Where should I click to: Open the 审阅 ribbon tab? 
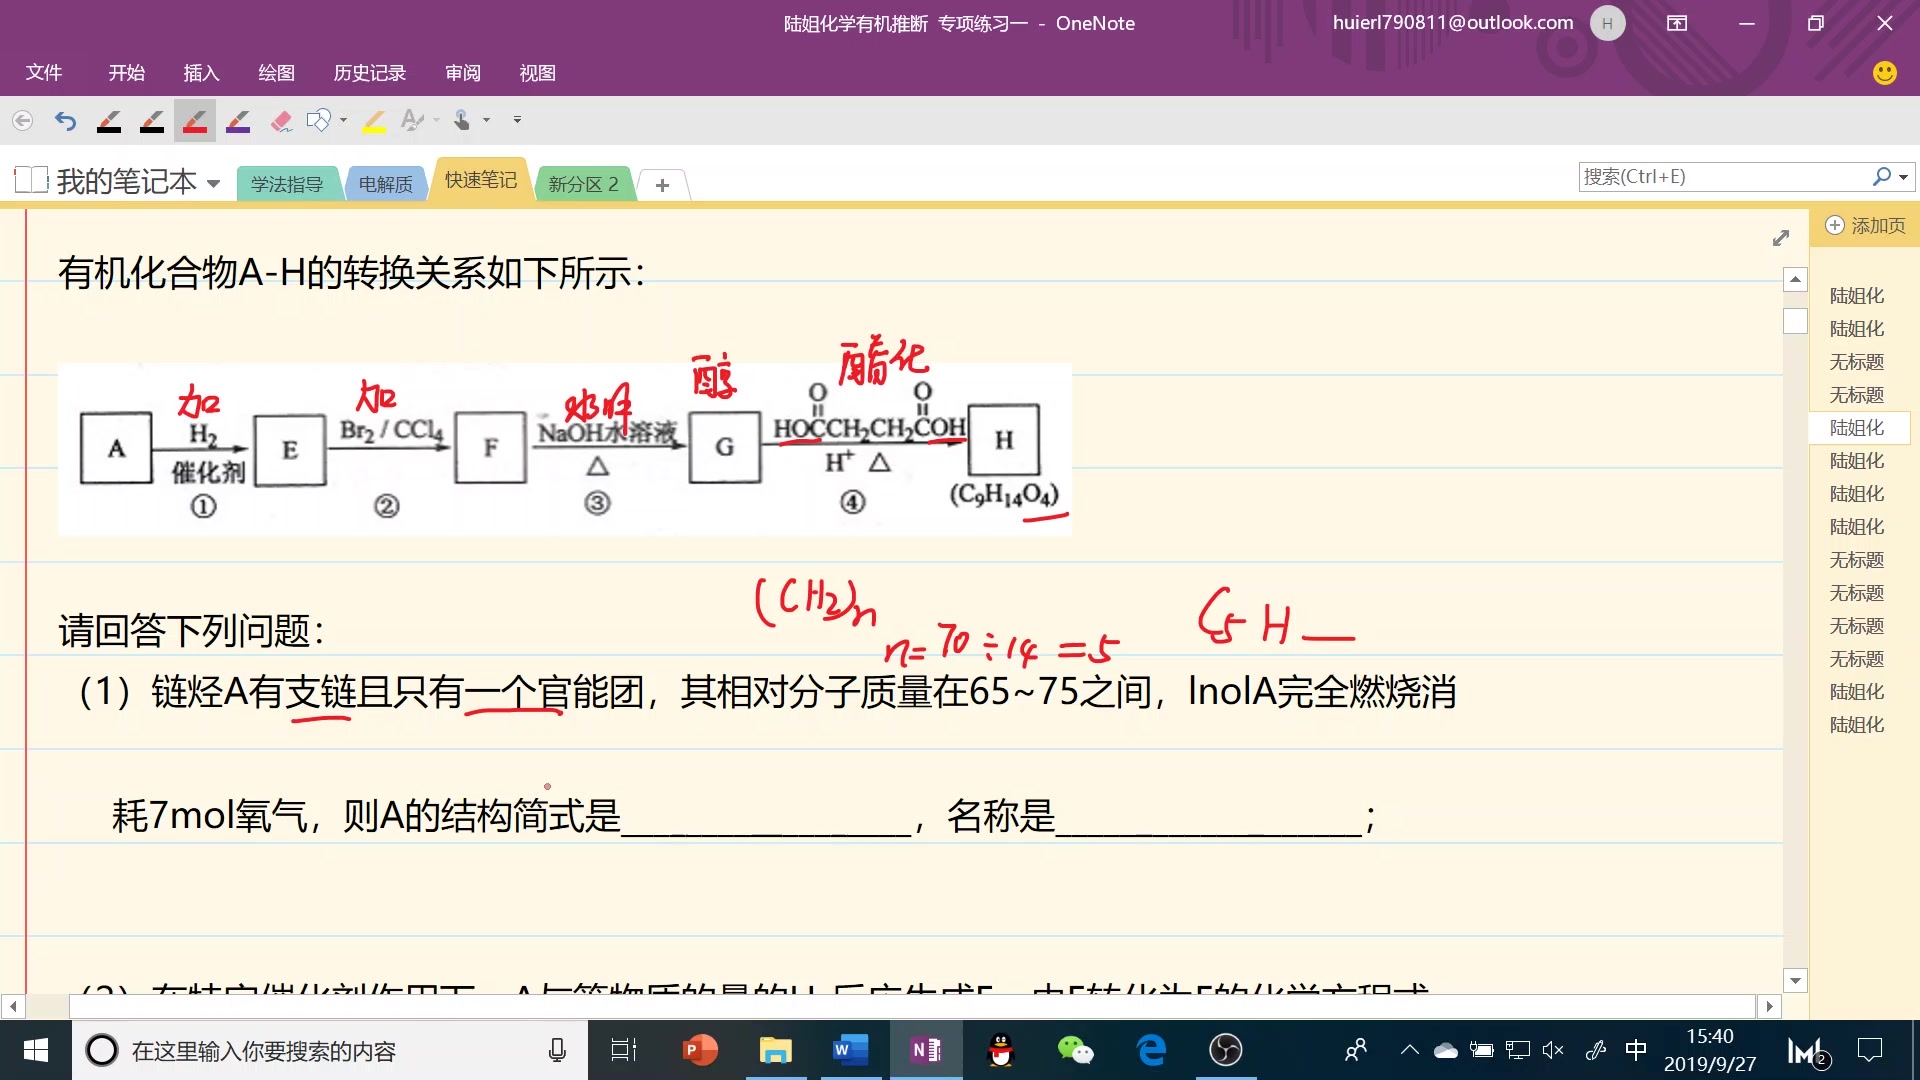463,73
